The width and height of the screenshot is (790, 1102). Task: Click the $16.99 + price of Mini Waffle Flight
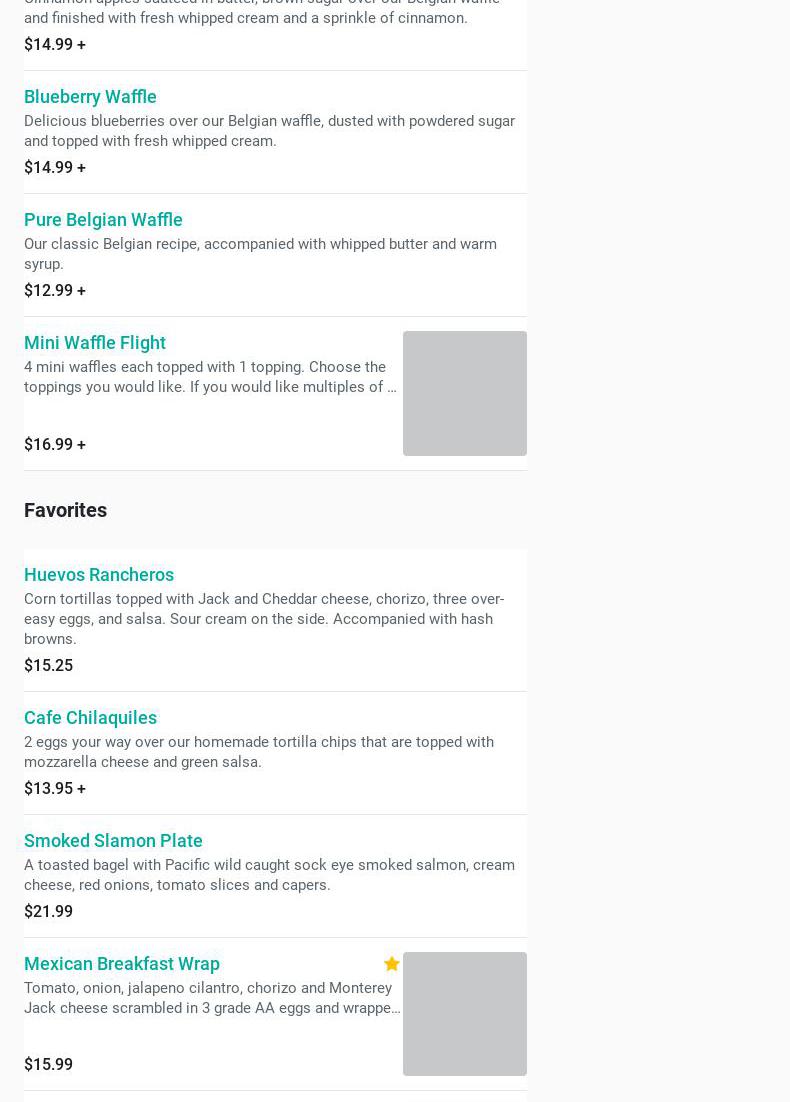tap(55, 444)
